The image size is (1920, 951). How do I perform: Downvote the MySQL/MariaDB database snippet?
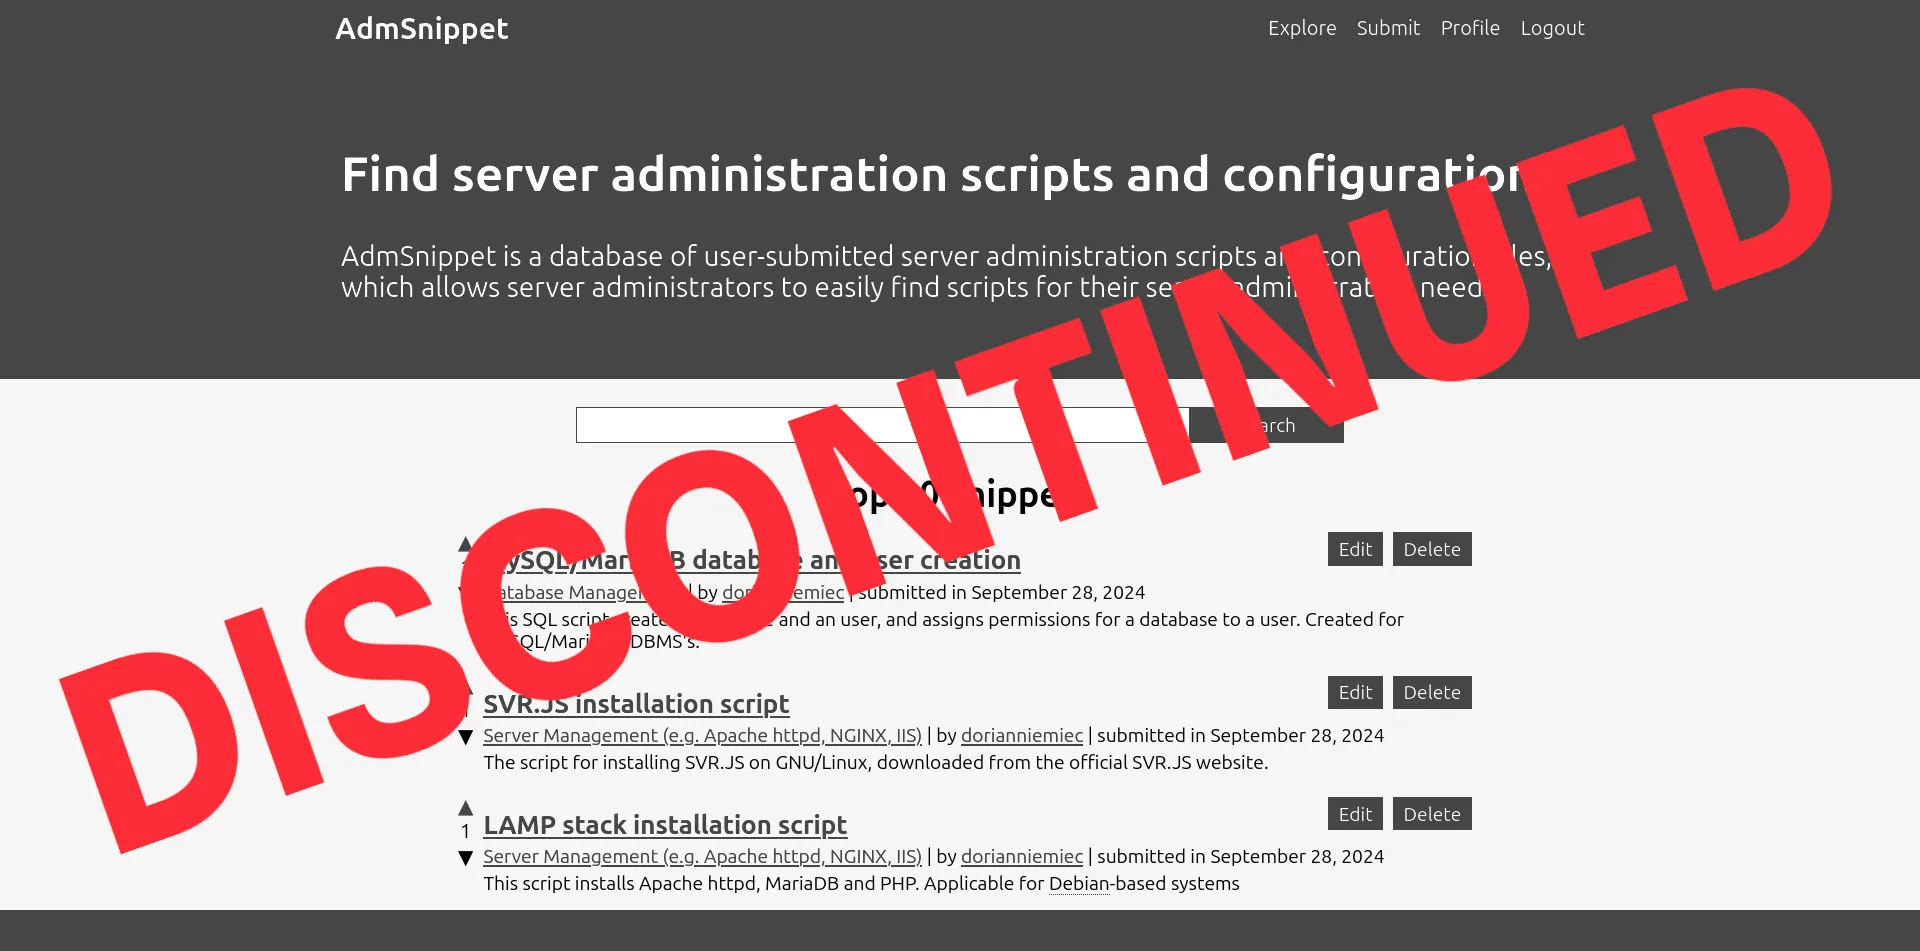coord(466,592)
